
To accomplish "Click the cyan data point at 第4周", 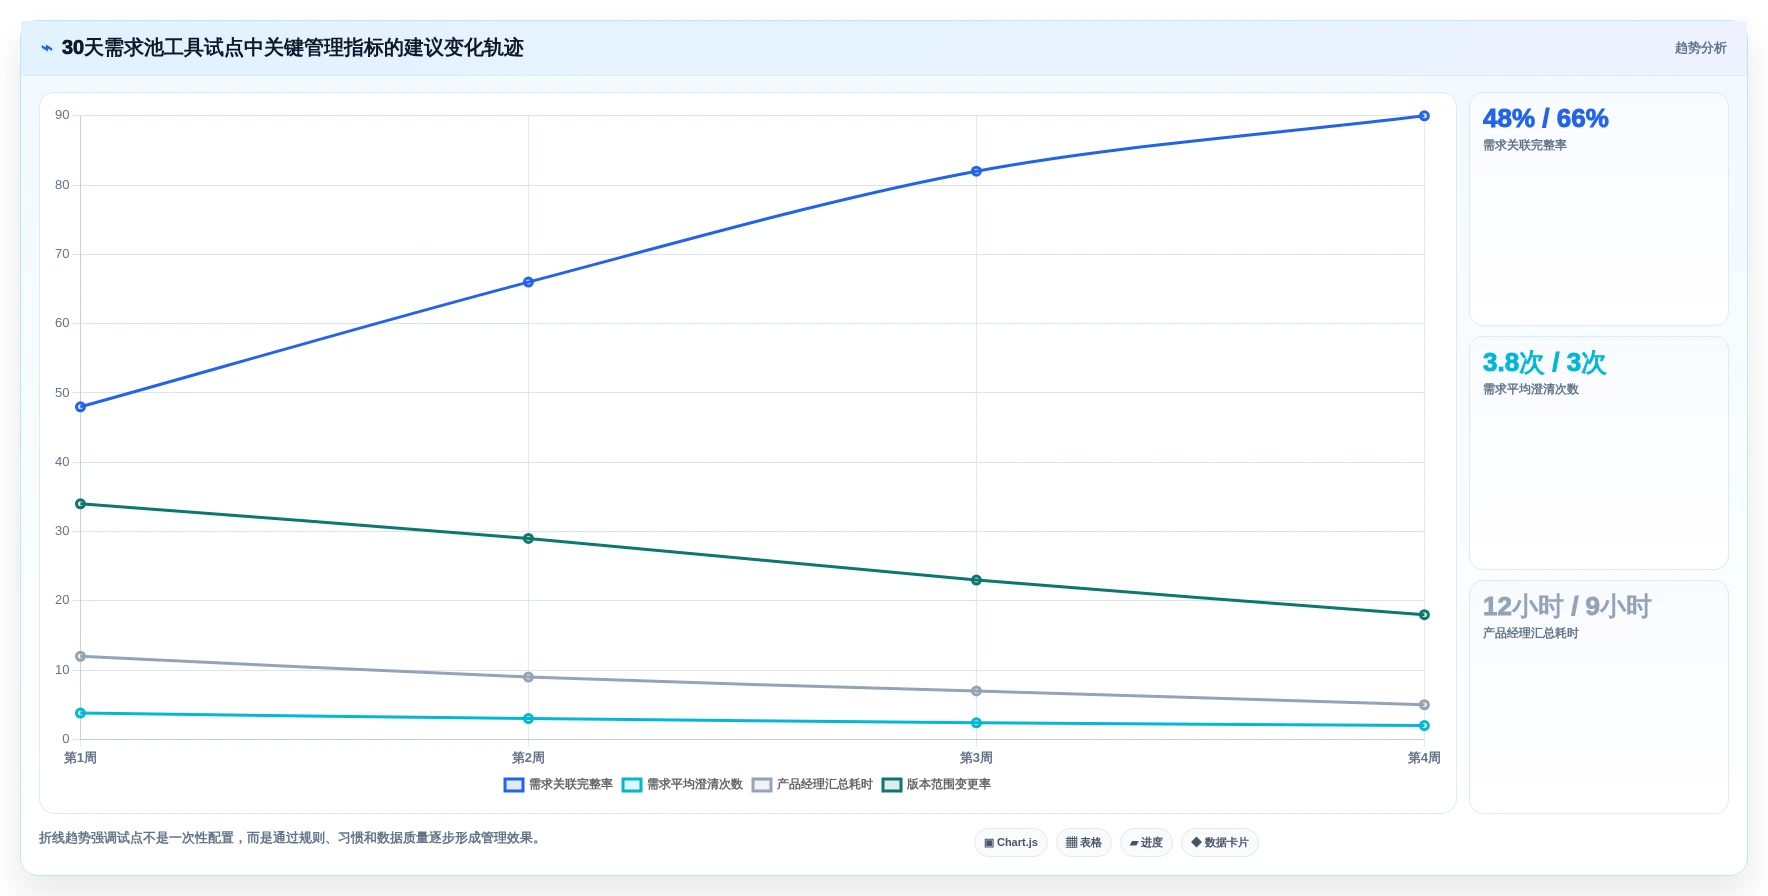I will [1424, 726].
